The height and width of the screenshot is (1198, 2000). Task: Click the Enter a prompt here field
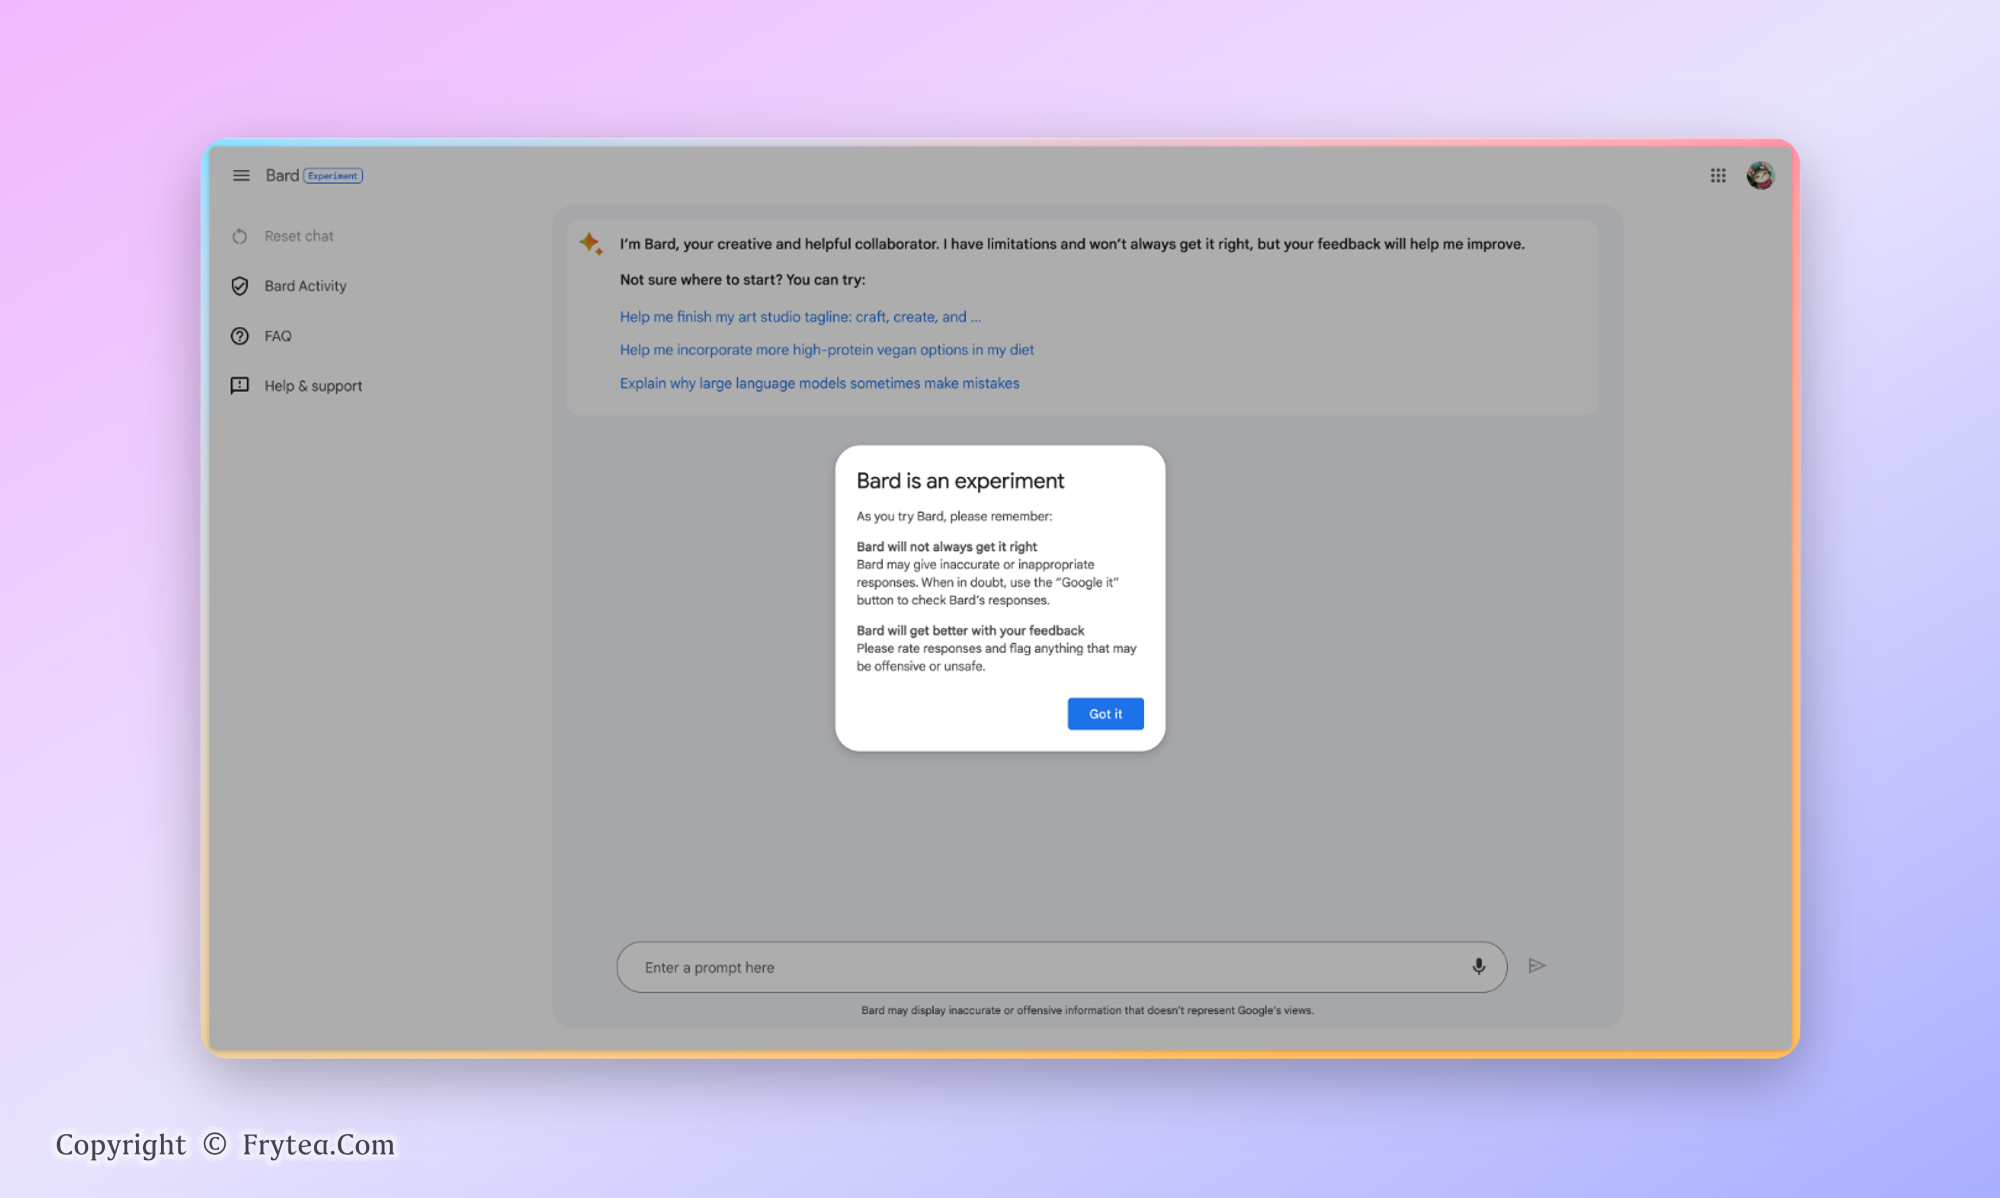click(1040, 967)
